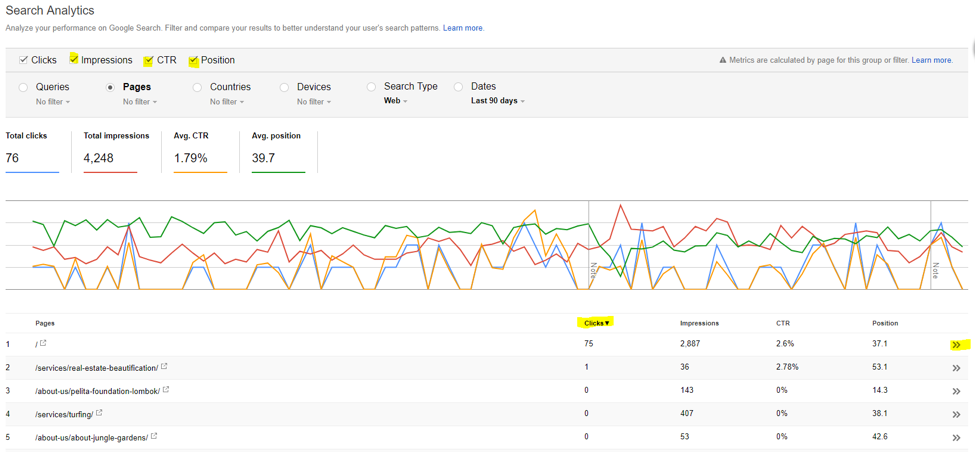Open external link for turfing page
This screenshot has height=452, width=975.
pyautogui.click(x=99, y=413)
